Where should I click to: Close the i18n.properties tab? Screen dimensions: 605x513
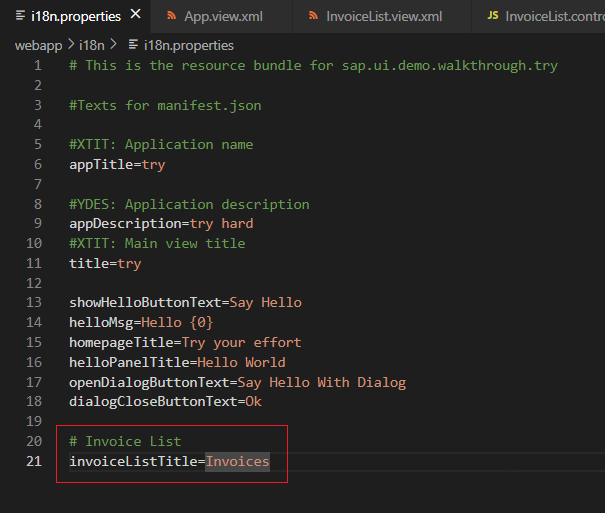pyautogui.click(x=135, y=14)
